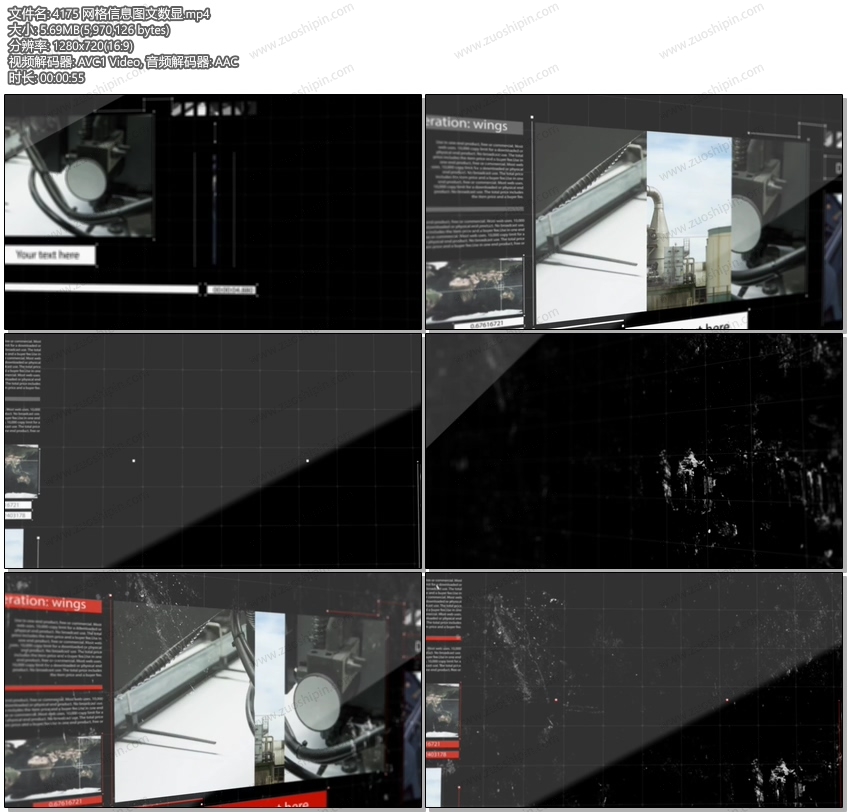The width and height of the screenshot is (848, 812).
Task: Select the frame with the grey 'eration: wings' header
Action: [x=634, y=212]
